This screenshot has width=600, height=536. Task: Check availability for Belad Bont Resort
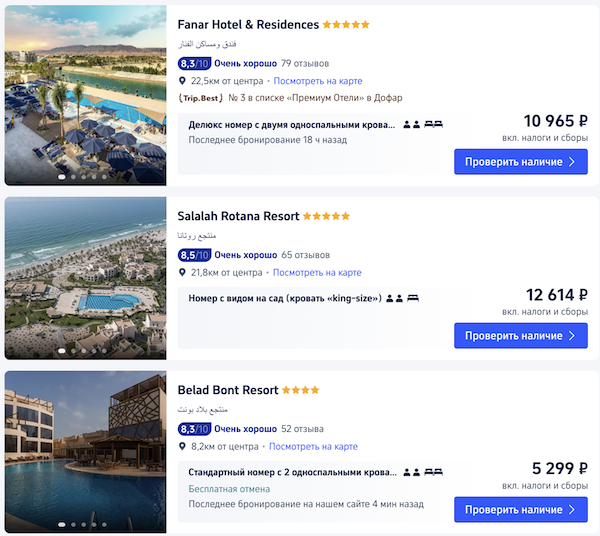(520, 509)
